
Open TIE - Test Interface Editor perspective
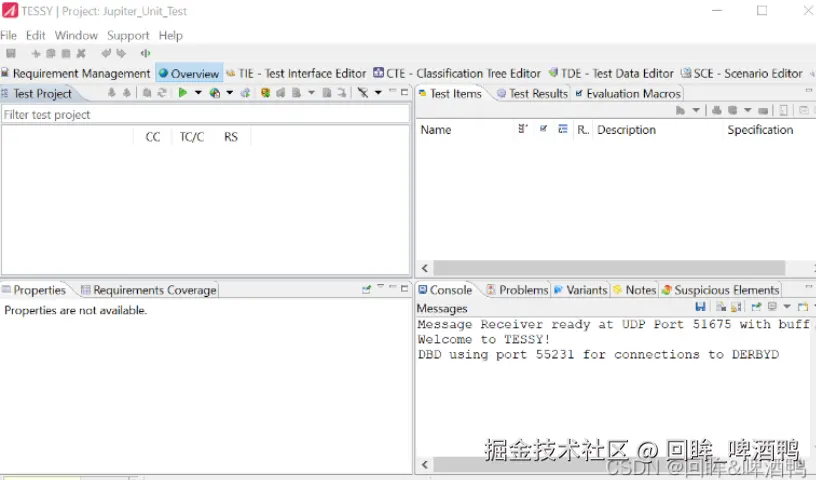pos(296,73)
